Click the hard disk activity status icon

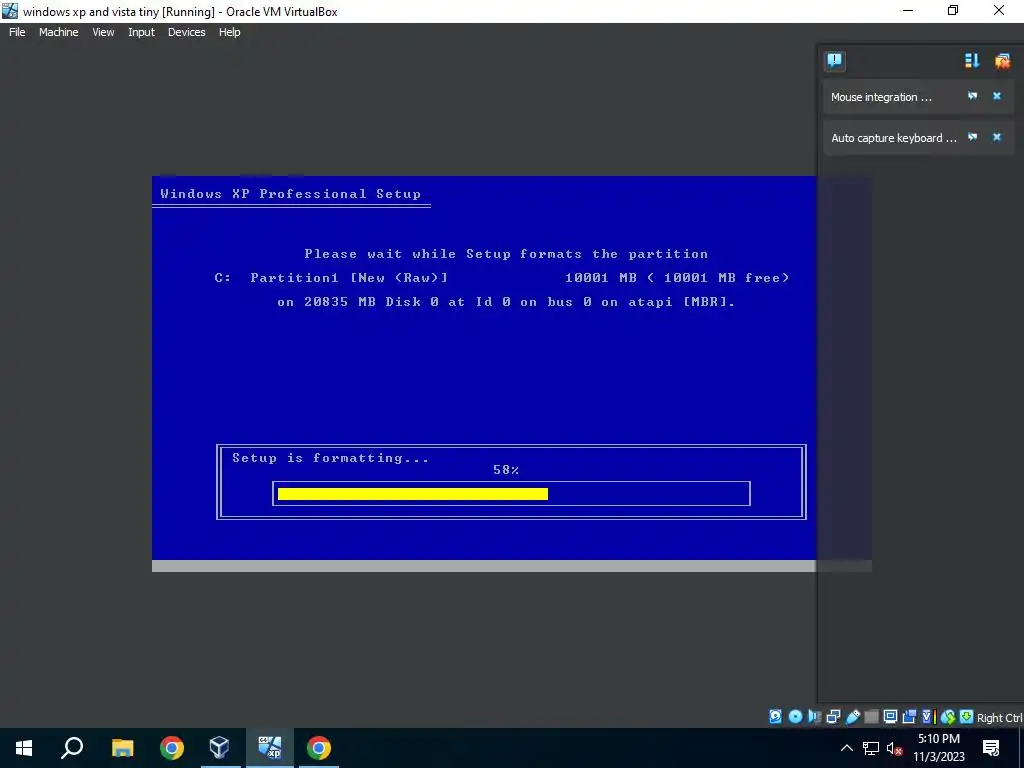coord(775,716)
